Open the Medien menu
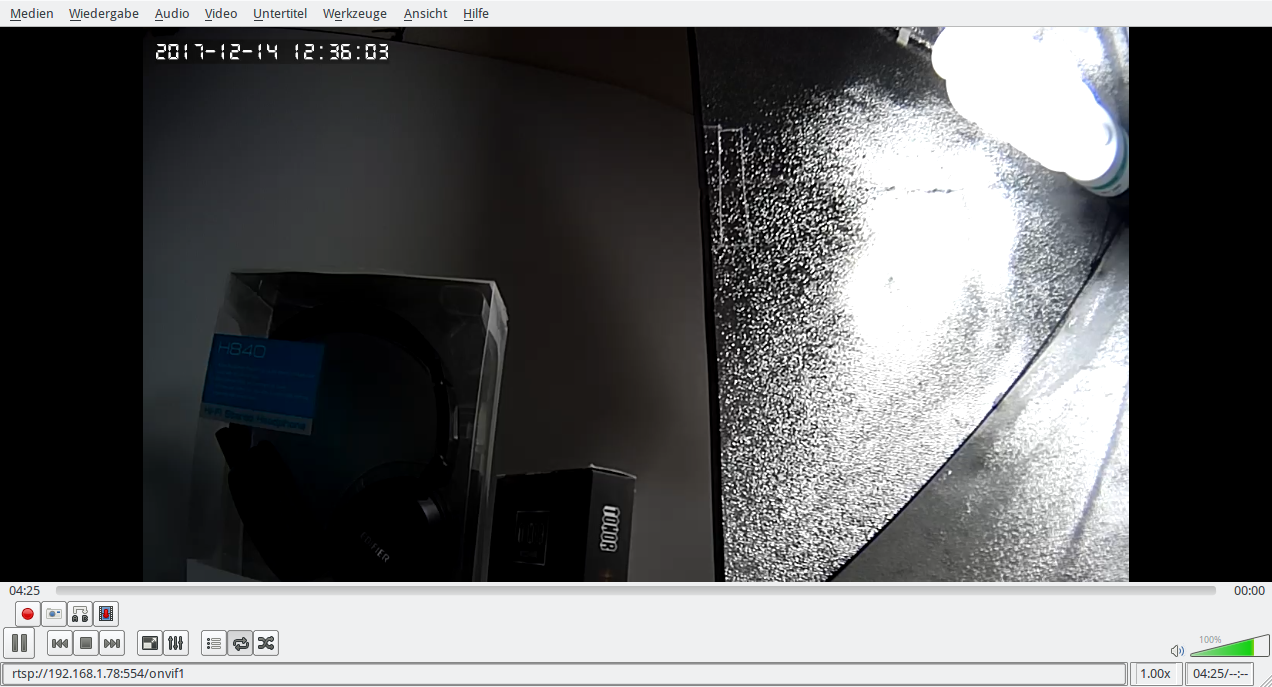Image resolution: width=1272 pixels, height=687 pixels. [x=32, y=14]
